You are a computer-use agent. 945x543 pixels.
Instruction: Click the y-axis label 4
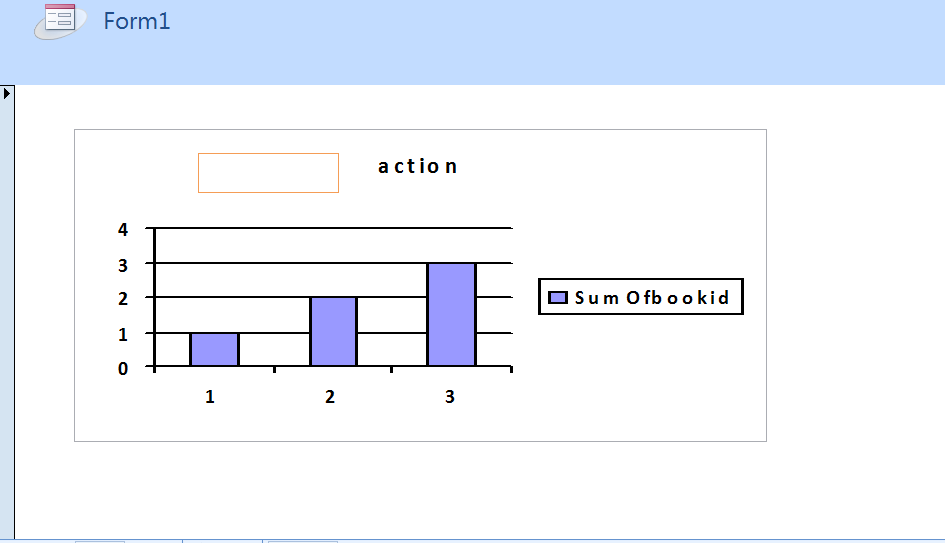[123, 229]
